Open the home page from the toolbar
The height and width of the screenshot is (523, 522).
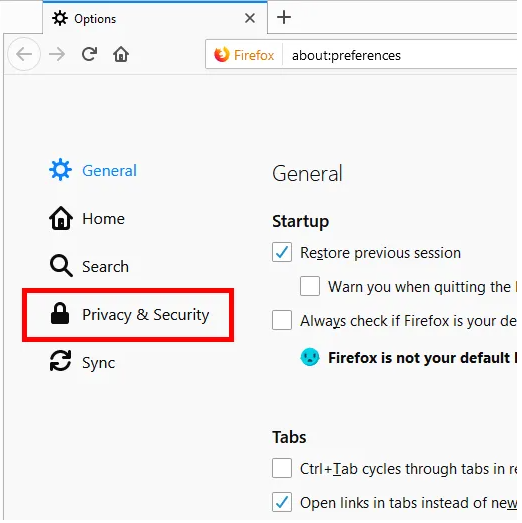(121, 54)
